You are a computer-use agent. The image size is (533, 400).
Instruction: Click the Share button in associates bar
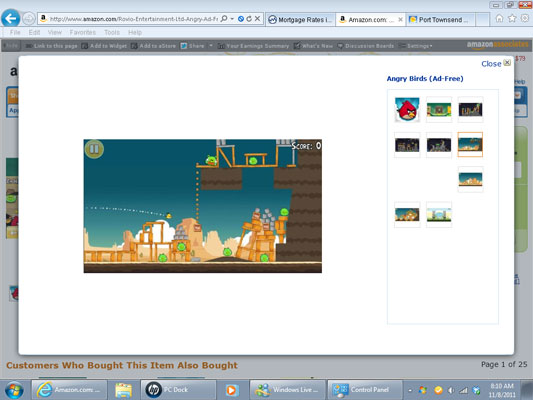click(x=193, y=46)
